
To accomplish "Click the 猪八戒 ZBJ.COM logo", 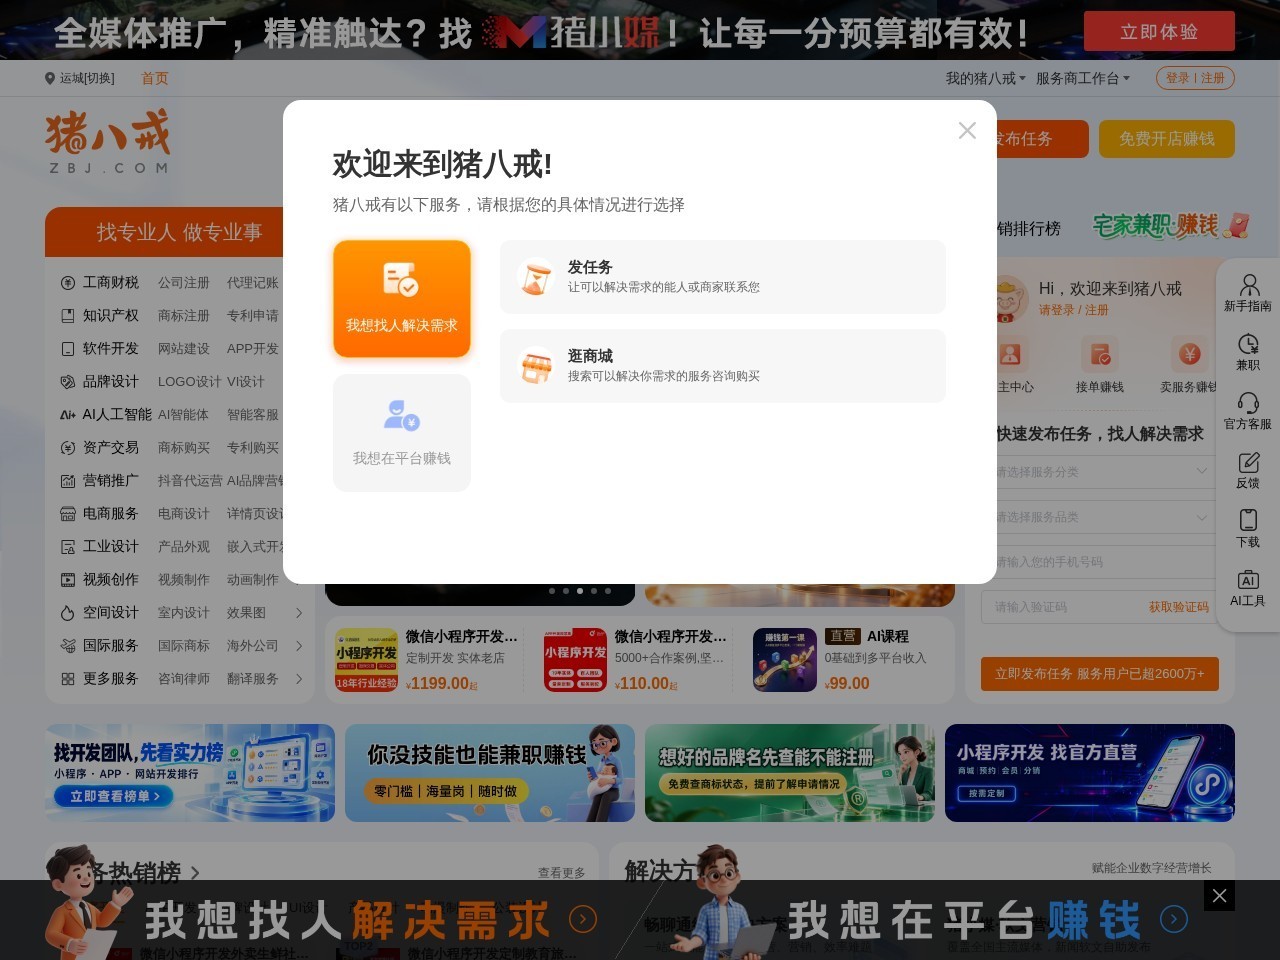I will point(108,141).
